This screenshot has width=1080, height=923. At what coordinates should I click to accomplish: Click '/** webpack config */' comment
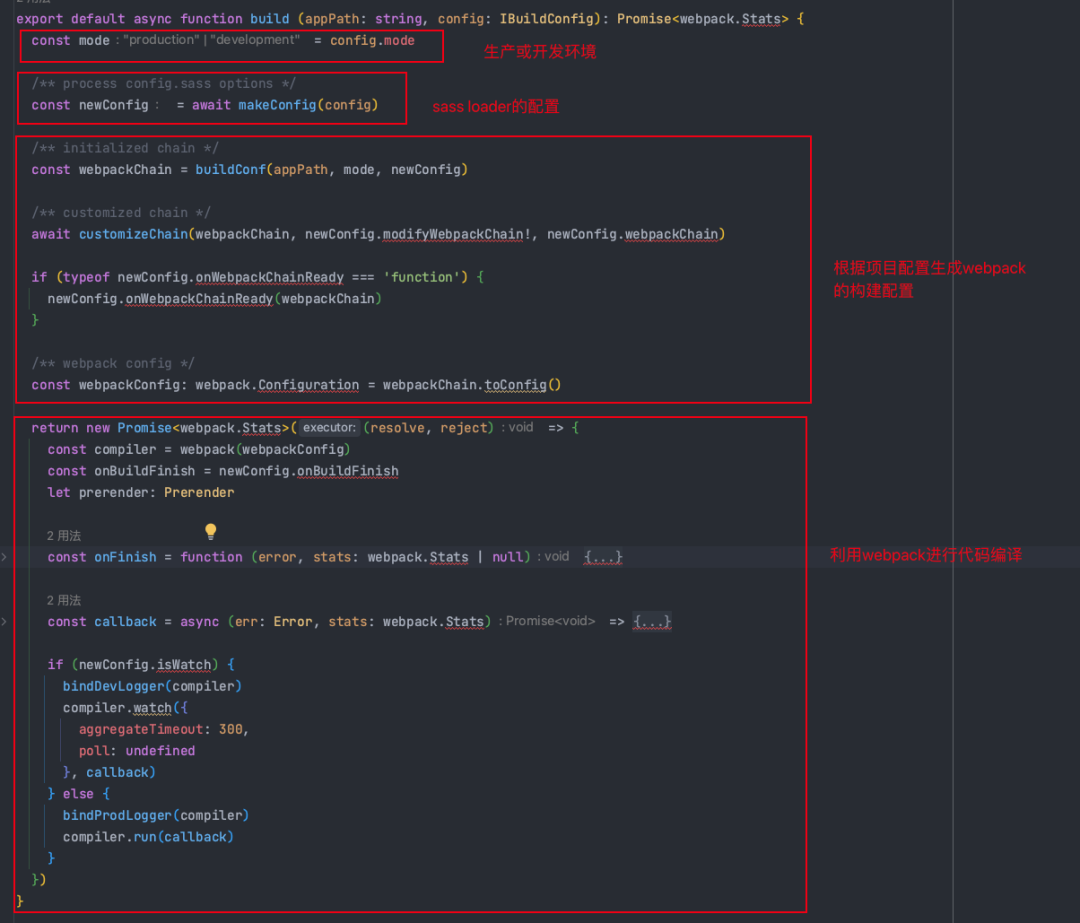(x=113, y=363)
